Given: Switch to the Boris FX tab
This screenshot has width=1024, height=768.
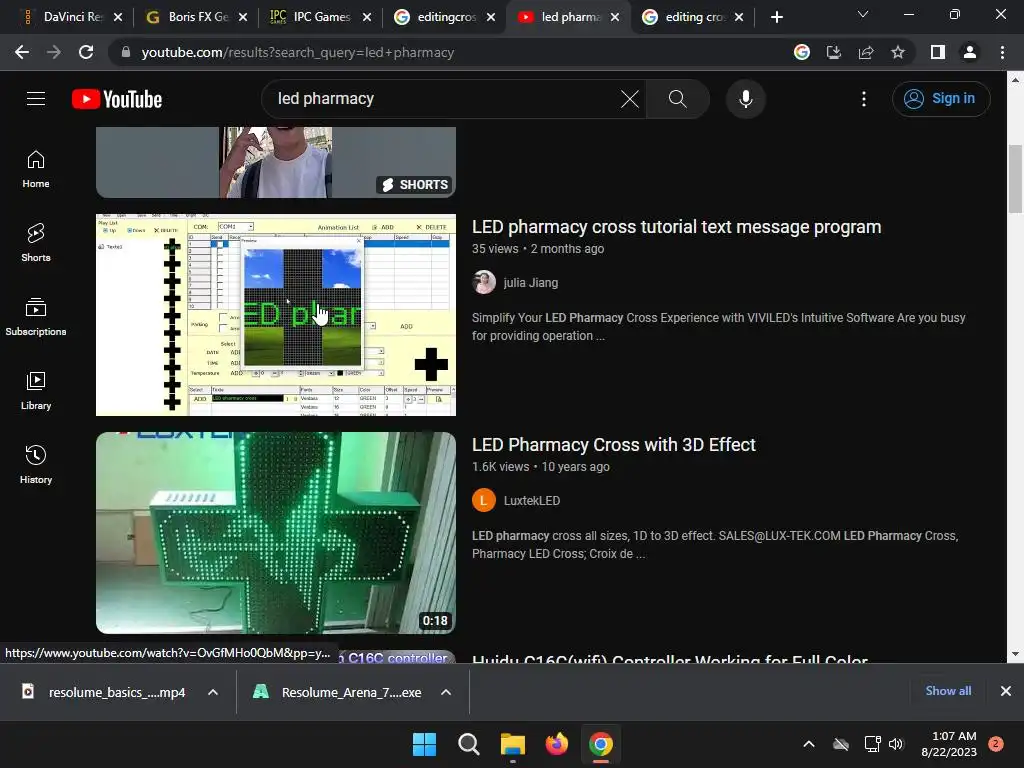Looking at the screenshot, I should tap(197, 17).
